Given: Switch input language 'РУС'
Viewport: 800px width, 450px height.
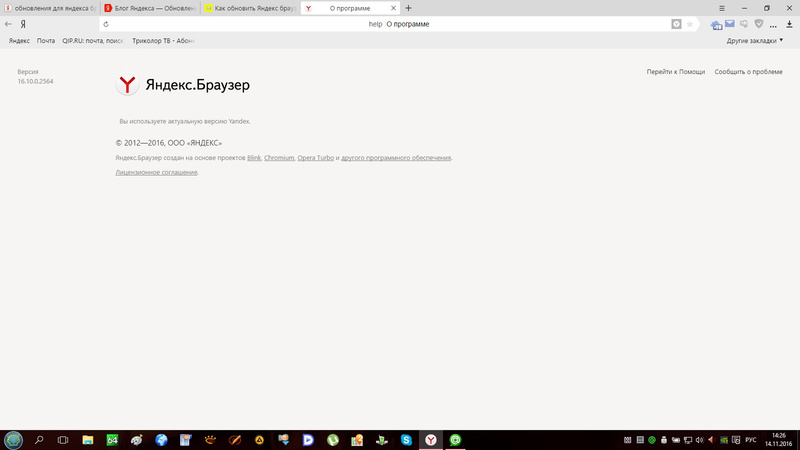Looking at the screenshot, I should 751,440.
